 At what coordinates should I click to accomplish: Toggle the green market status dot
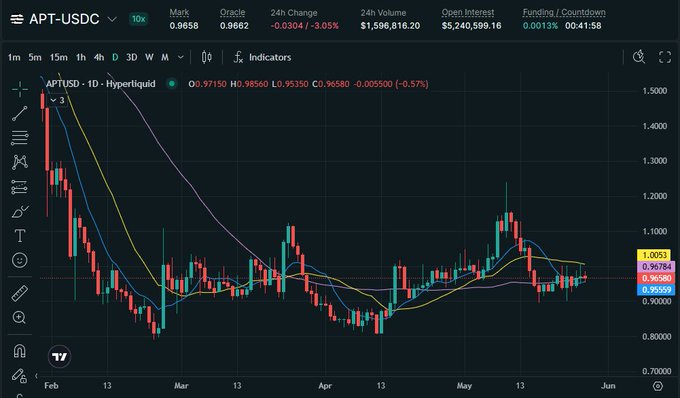point(172,84)
